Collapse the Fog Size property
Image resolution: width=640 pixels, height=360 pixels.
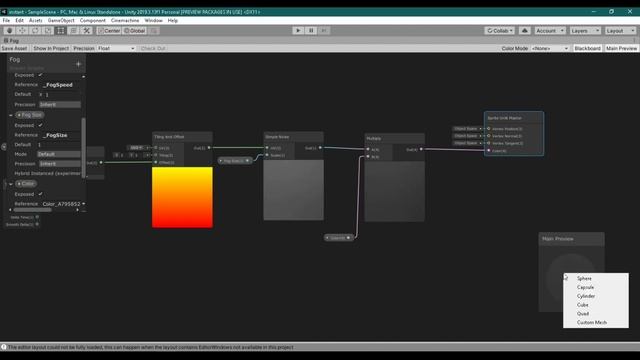[11, 115]
